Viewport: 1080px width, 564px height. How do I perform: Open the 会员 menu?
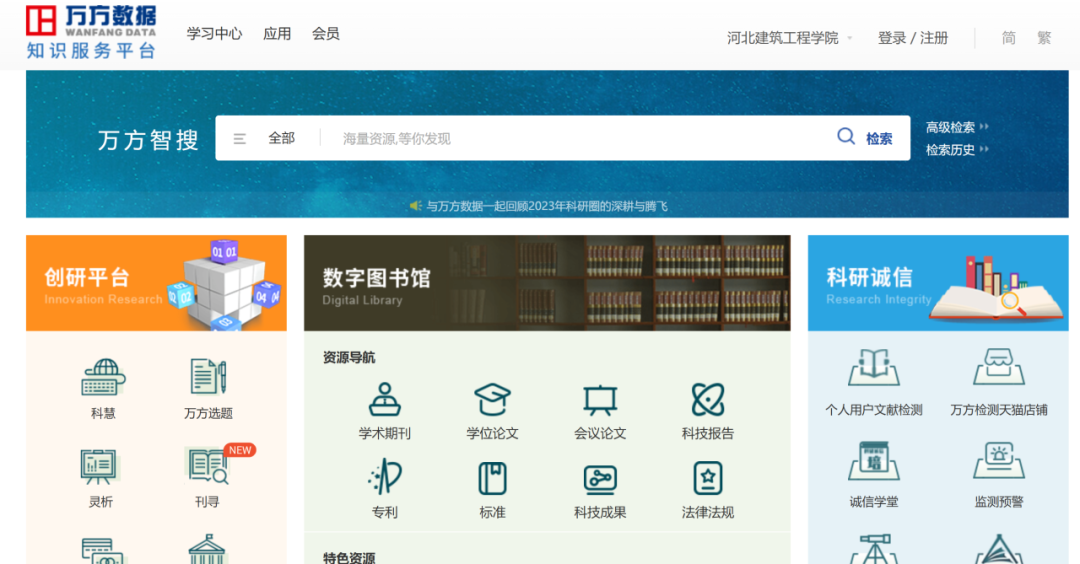[x=326, y=34]
